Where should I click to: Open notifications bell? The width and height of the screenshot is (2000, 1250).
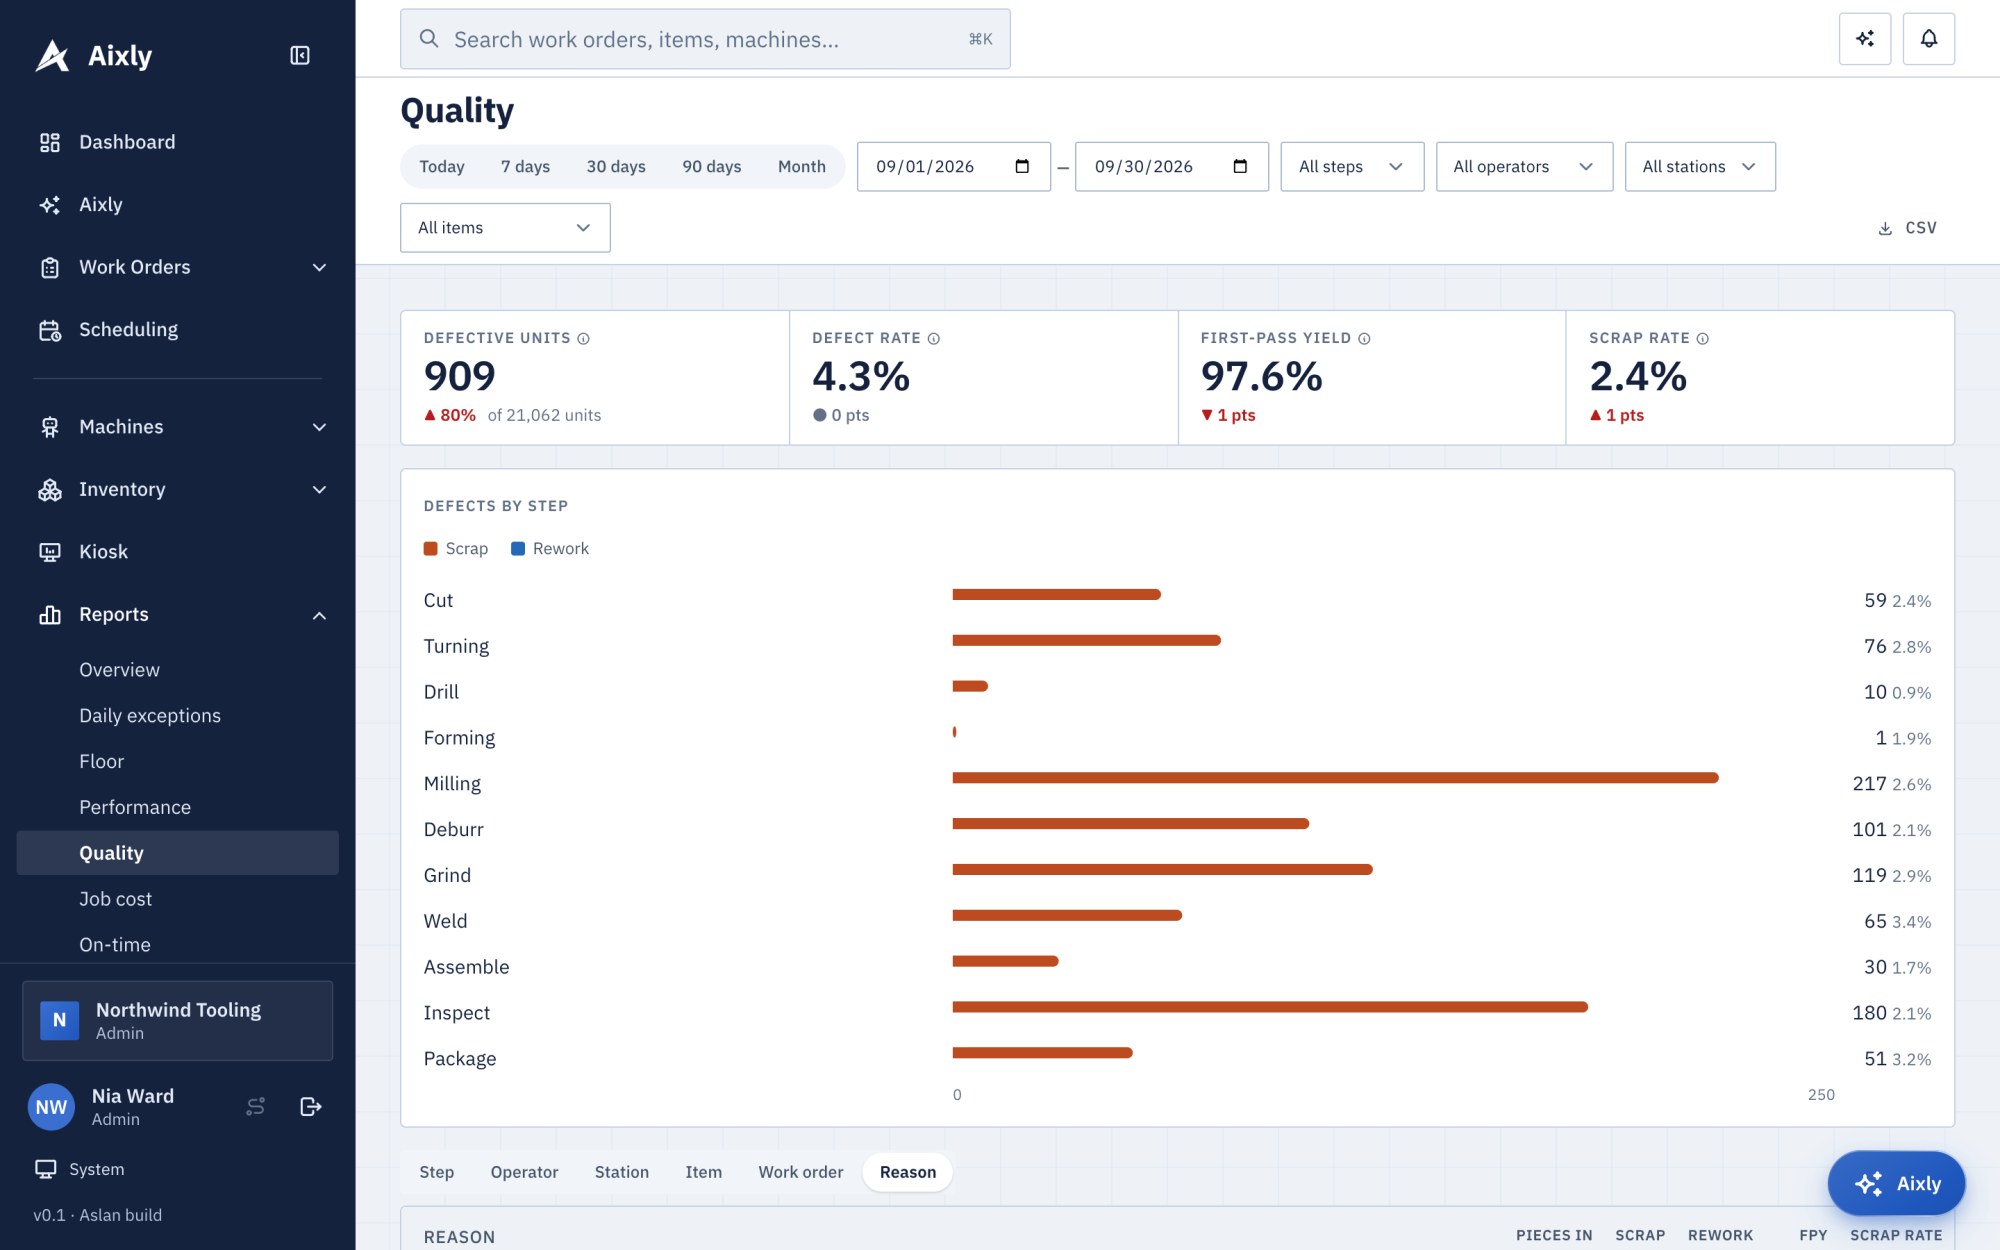[x=1929, y=39]
